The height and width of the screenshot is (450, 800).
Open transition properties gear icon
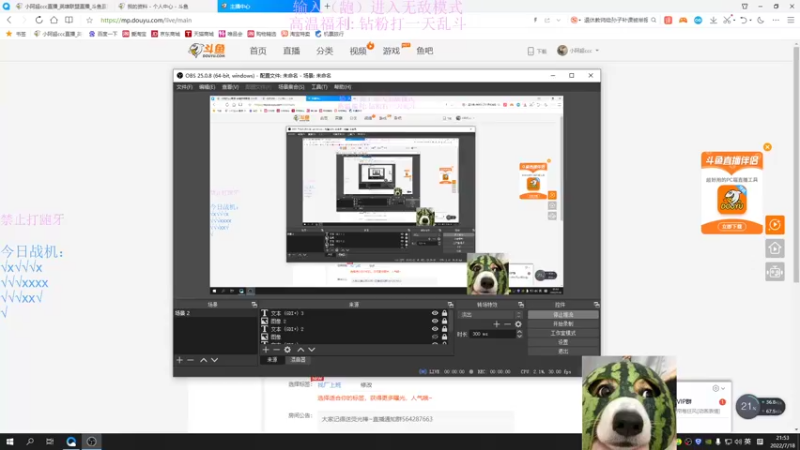pos(518,324)
